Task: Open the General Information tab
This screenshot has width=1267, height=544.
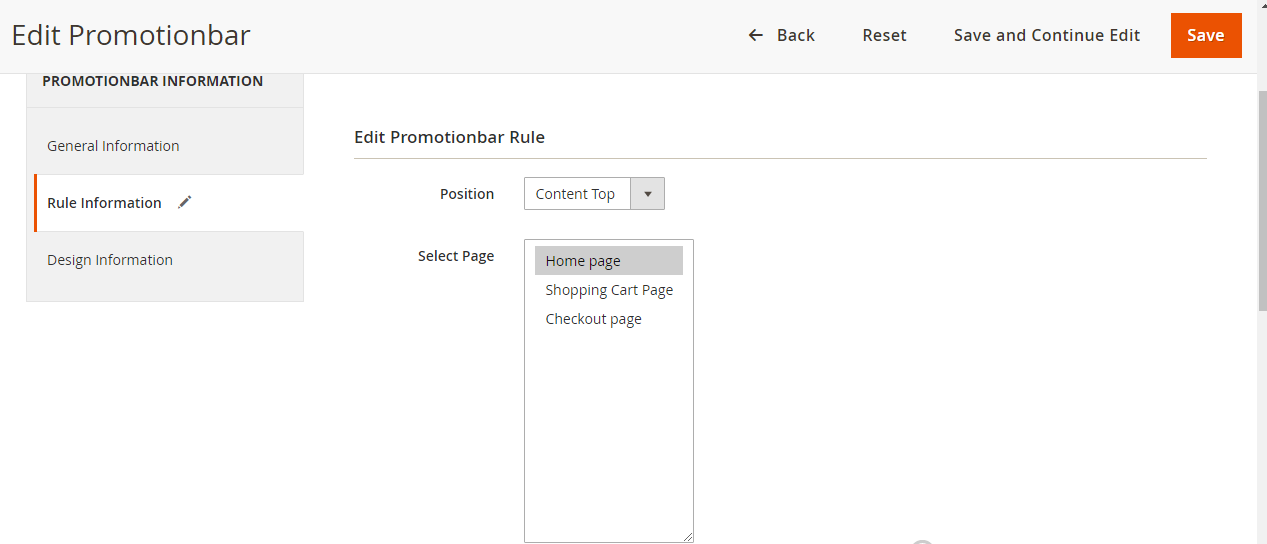Action: pyautogui.click(x=113, y=146)
